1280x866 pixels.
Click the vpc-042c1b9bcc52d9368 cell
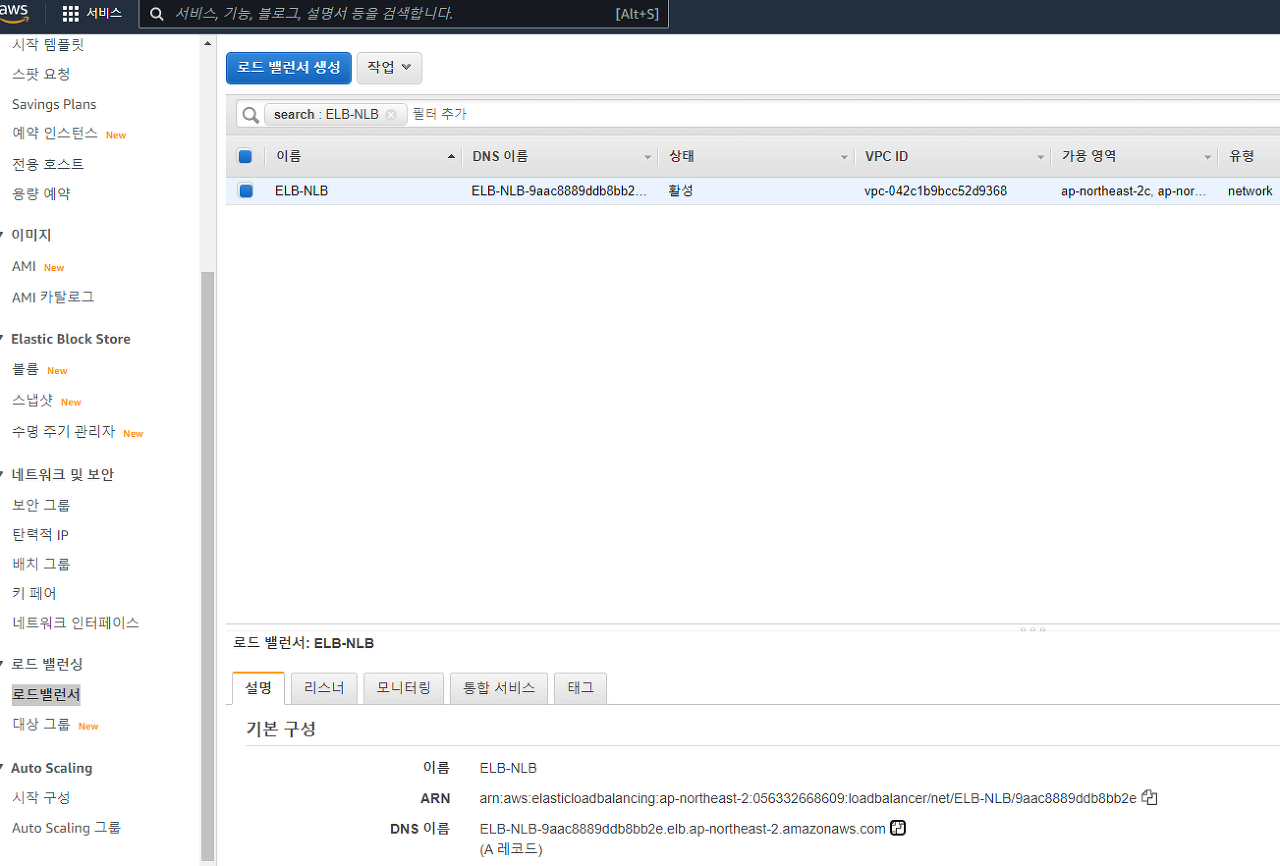[x=935, y=191]
